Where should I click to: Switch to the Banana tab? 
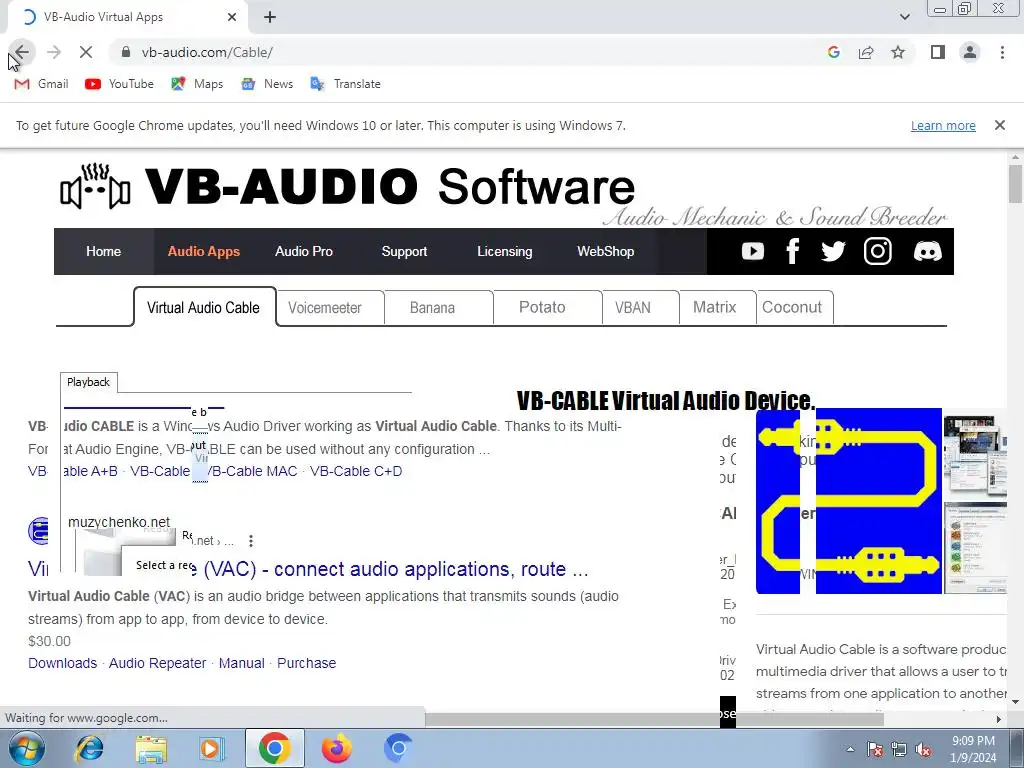point(438,308)
